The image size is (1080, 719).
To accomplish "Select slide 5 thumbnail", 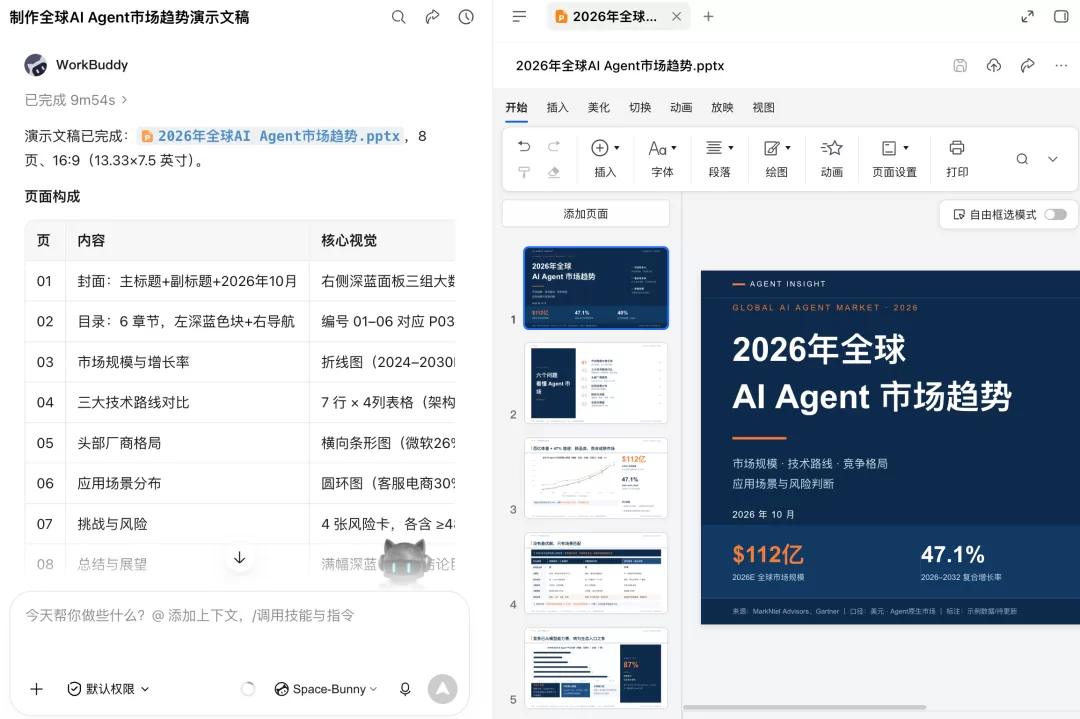I will [x=596, y=668].
